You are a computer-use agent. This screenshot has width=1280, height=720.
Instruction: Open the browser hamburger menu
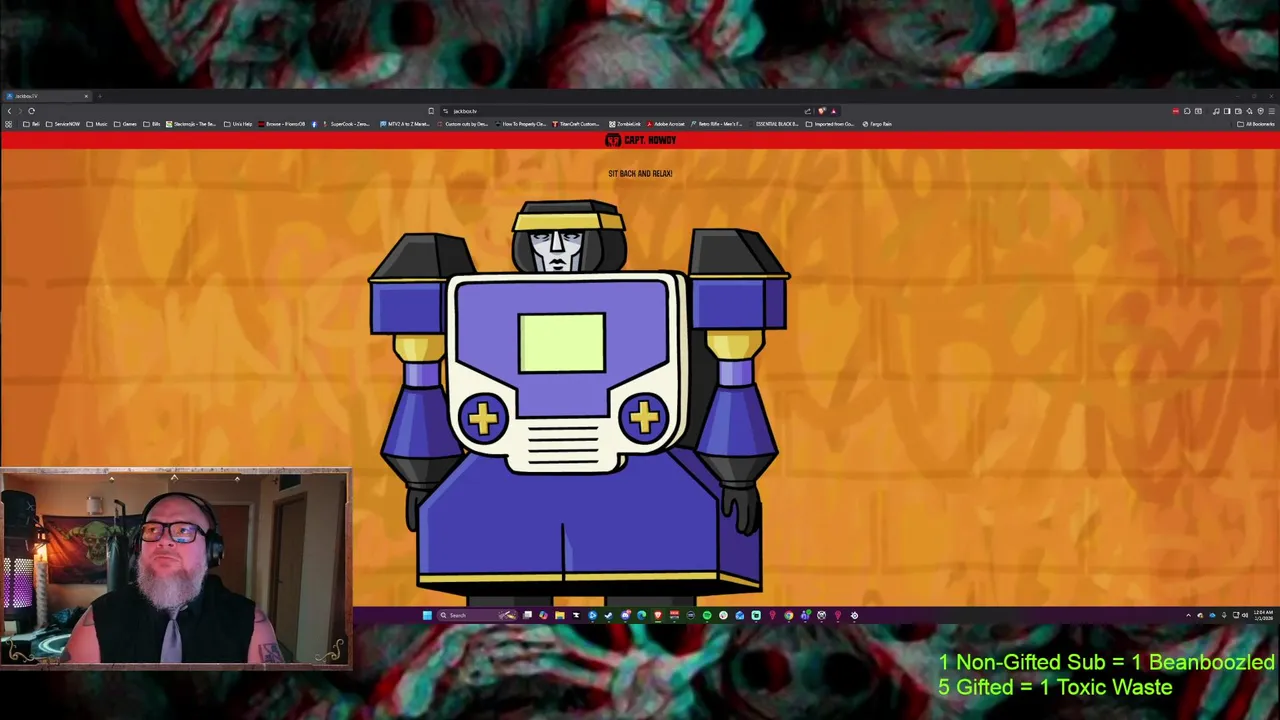tap(1271, 111)
